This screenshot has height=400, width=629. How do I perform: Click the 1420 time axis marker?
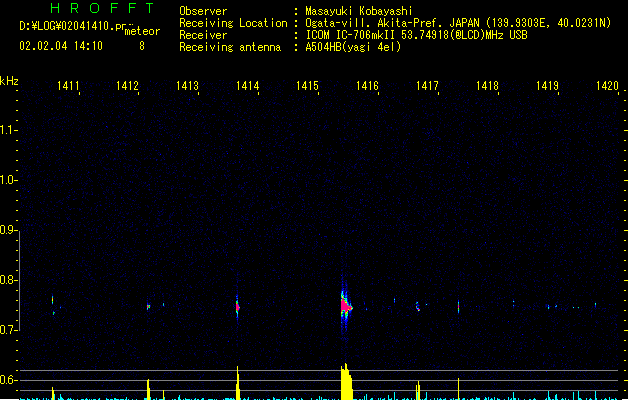607,86
